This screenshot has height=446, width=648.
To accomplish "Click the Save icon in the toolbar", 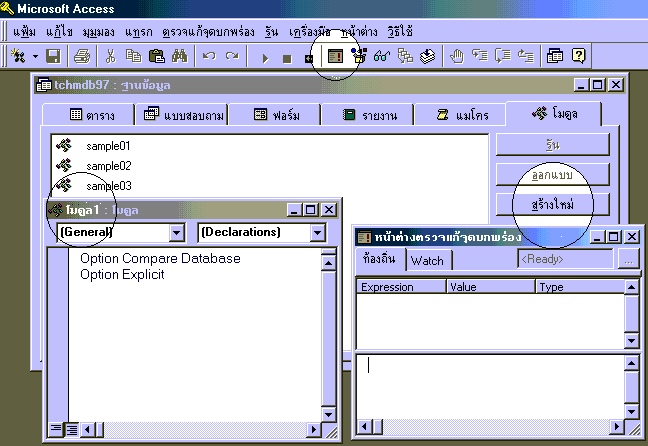I will [54, 57].
